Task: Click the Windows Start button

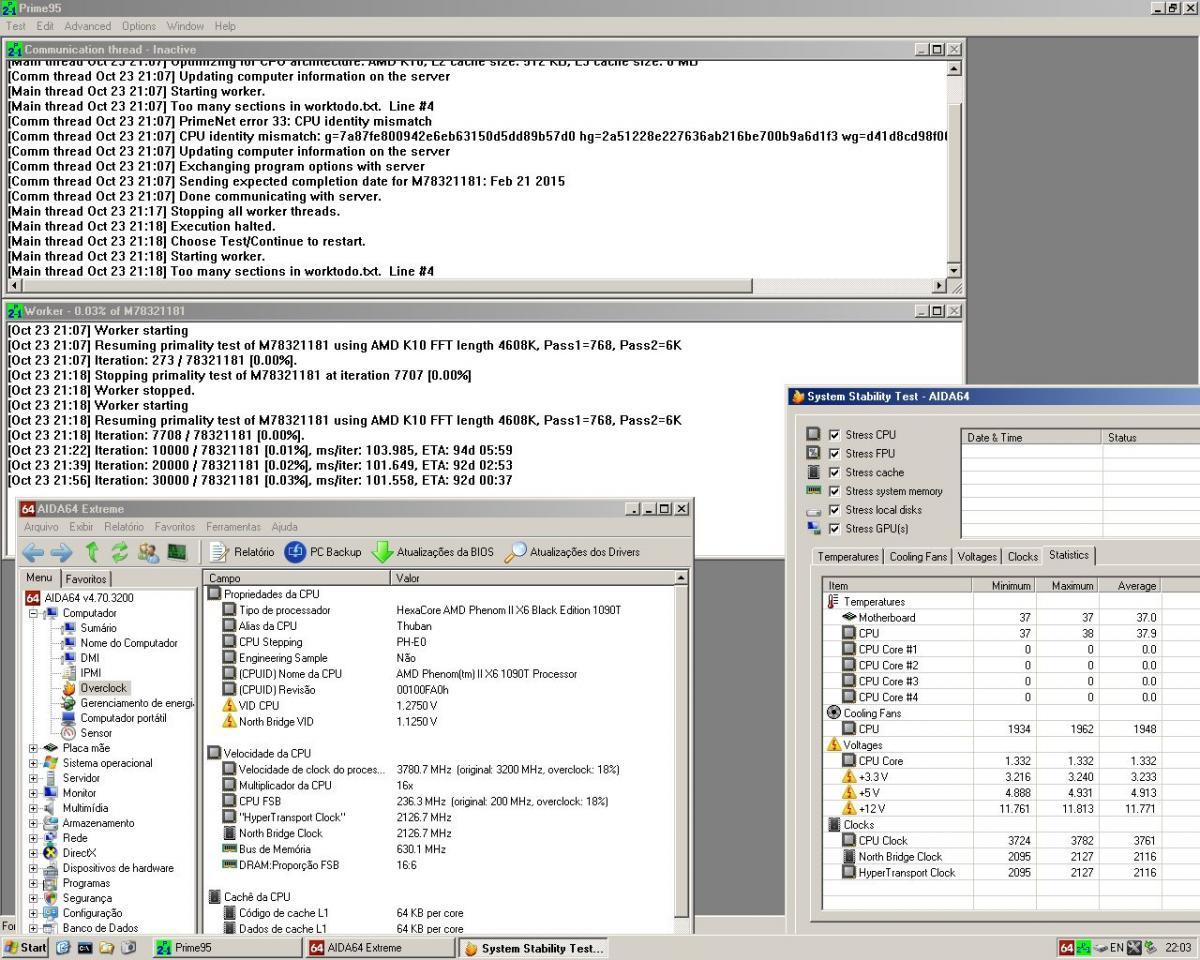Action: 26,948
